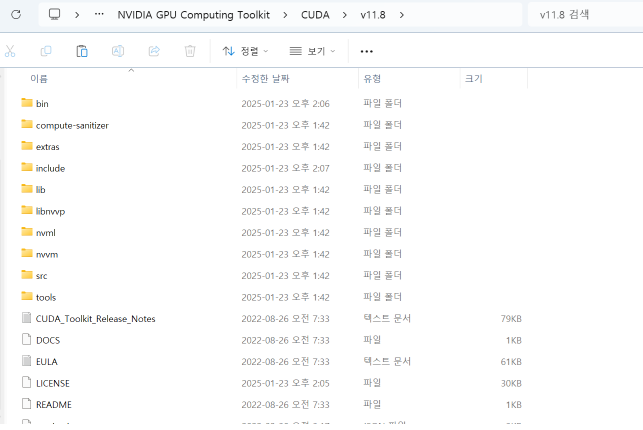643x430 pixels.
Task: Click the Rename icon in toolbar
Action: (118, 51)
